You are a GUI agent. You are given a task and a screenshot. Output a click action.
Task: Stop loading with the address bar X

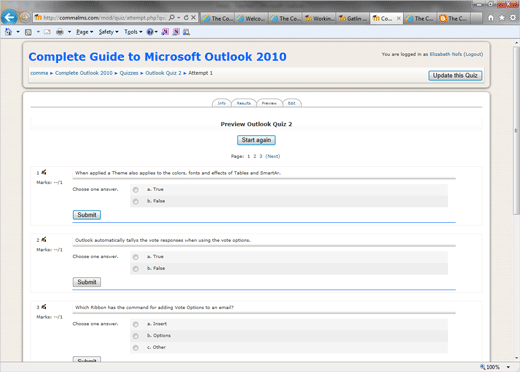coord(193,18)
